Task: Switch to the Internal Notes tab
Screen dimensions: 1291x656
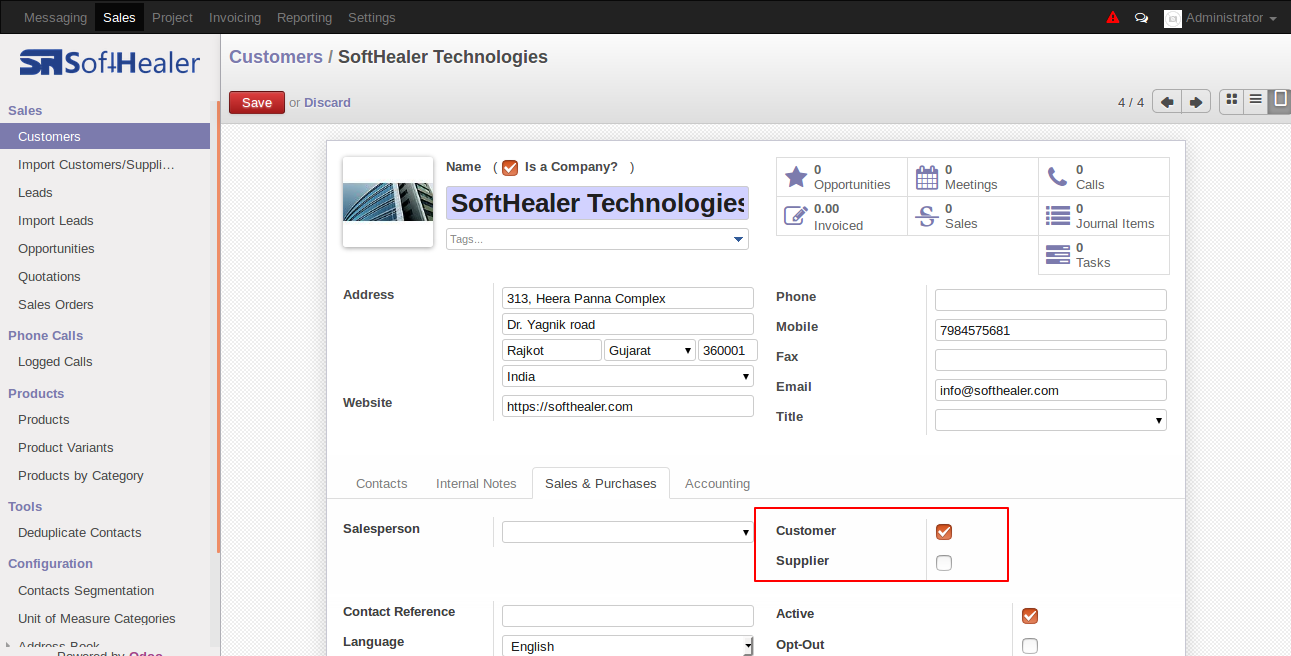Action: click(476, 484)
